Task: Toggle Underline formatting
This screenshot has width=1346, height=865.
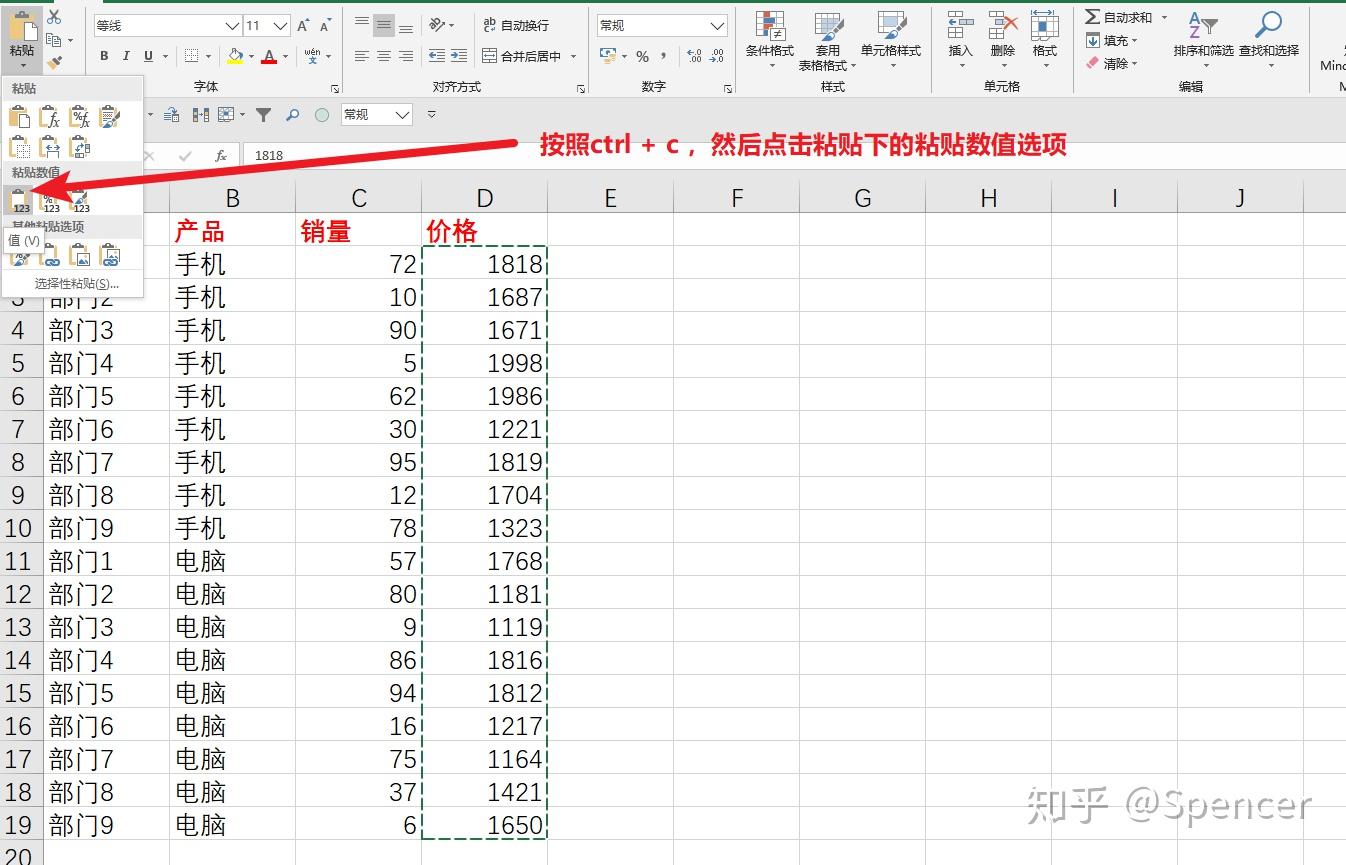Action: pyautogui.click(x=149, y=56)
